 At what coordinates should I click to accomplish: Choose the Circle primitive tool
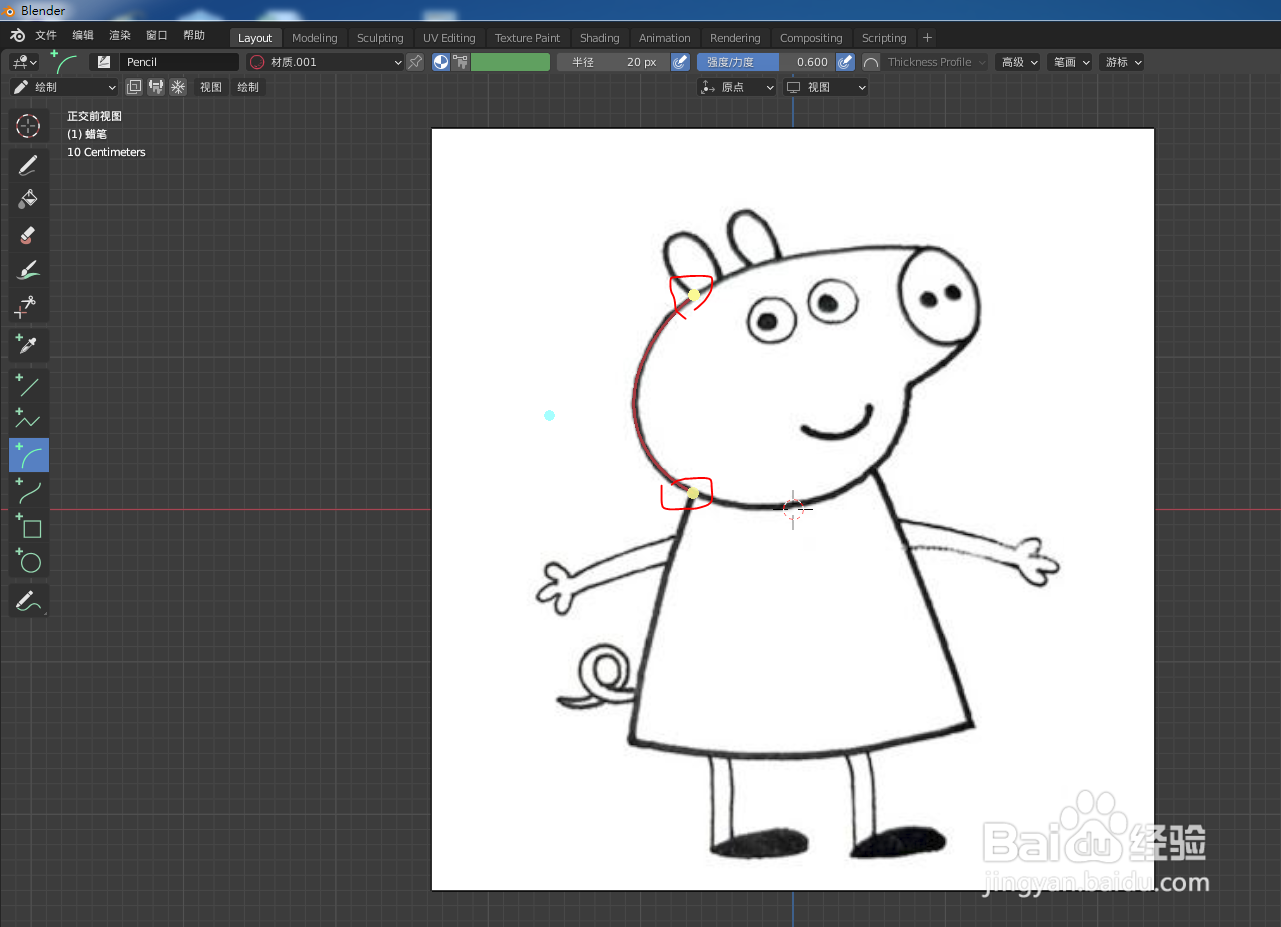[x=28, y=561]
